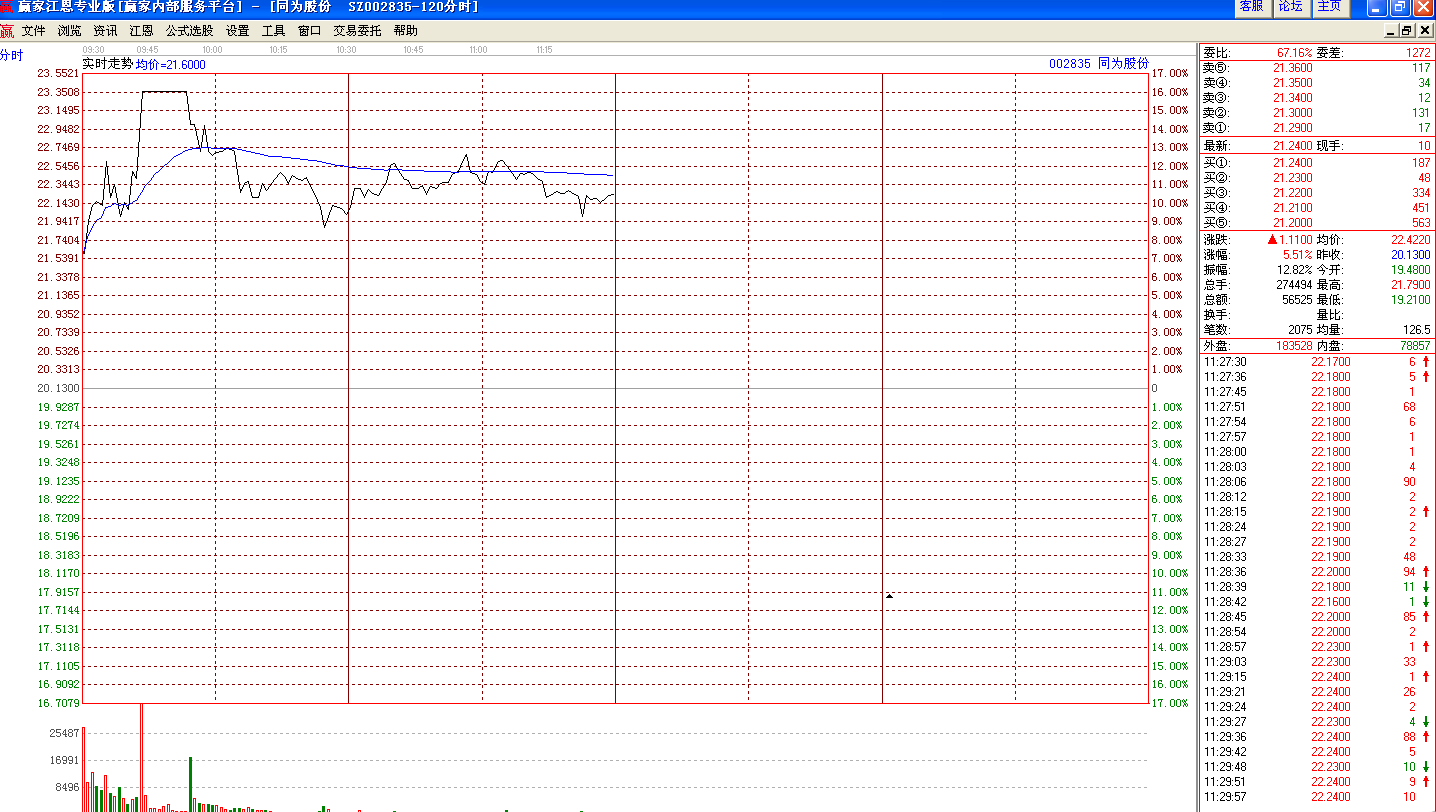Open the 设置 menu
This screenshot has width=1436, height=812.
pos(238,31)
